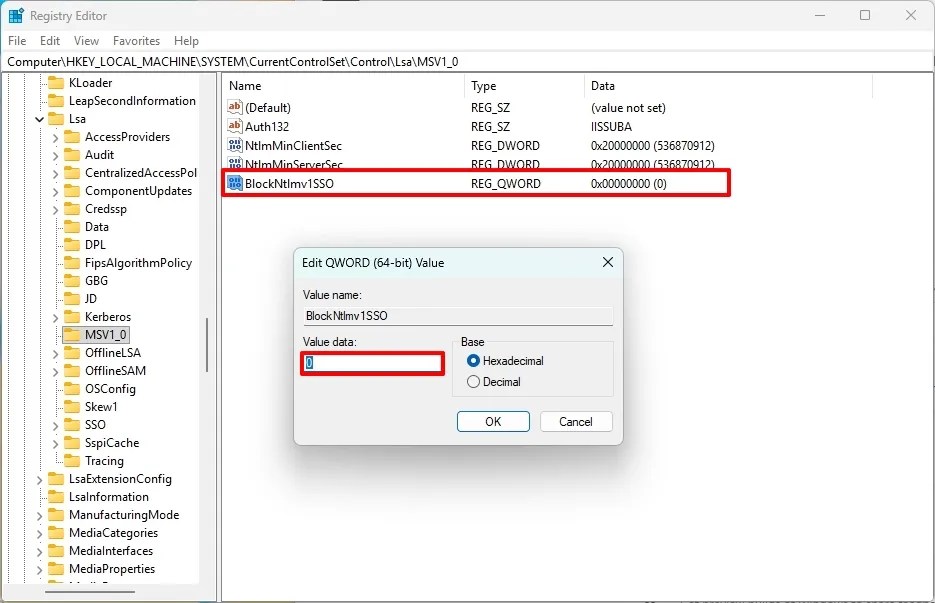Click the Name column header
The width and height of the screenshot is (935, 603).
[x=343, y=86]
